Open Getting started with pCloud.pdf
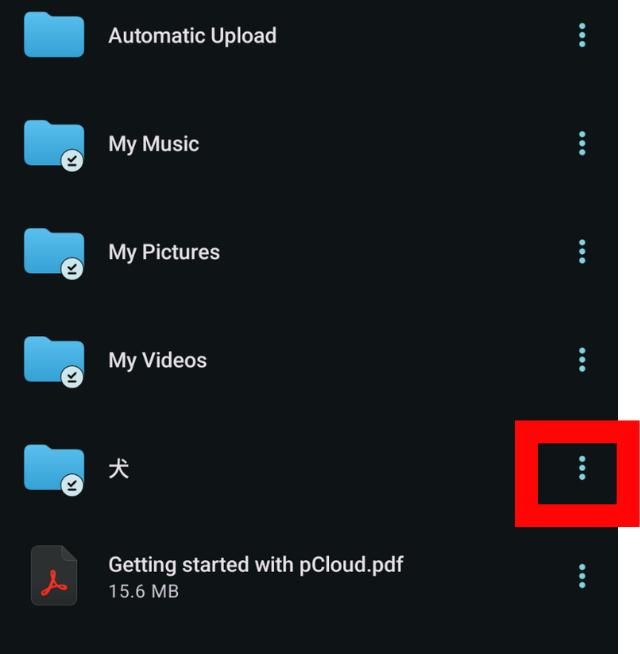Image resolution: width=640 pixels, height=654 pixels. 256,565
